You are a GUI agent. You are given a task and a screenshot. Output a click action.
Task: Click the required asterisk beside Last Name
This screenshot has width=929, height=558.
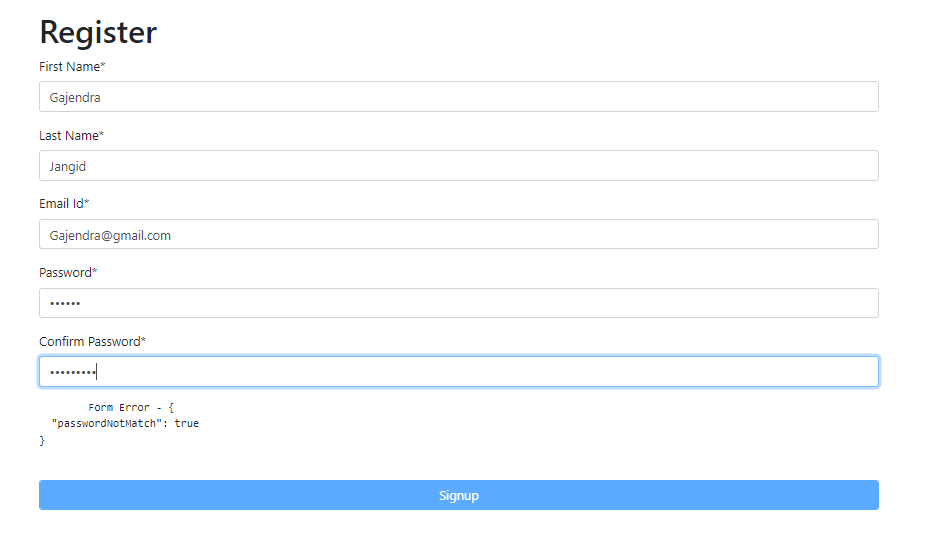click(101, 135)
